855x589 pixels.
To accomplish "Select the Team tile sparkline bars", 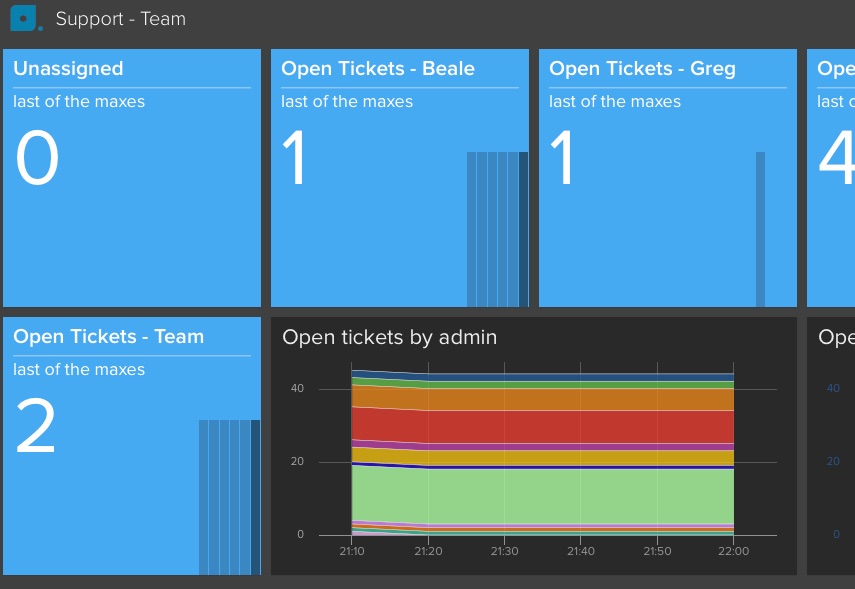I will coord(230,497).
